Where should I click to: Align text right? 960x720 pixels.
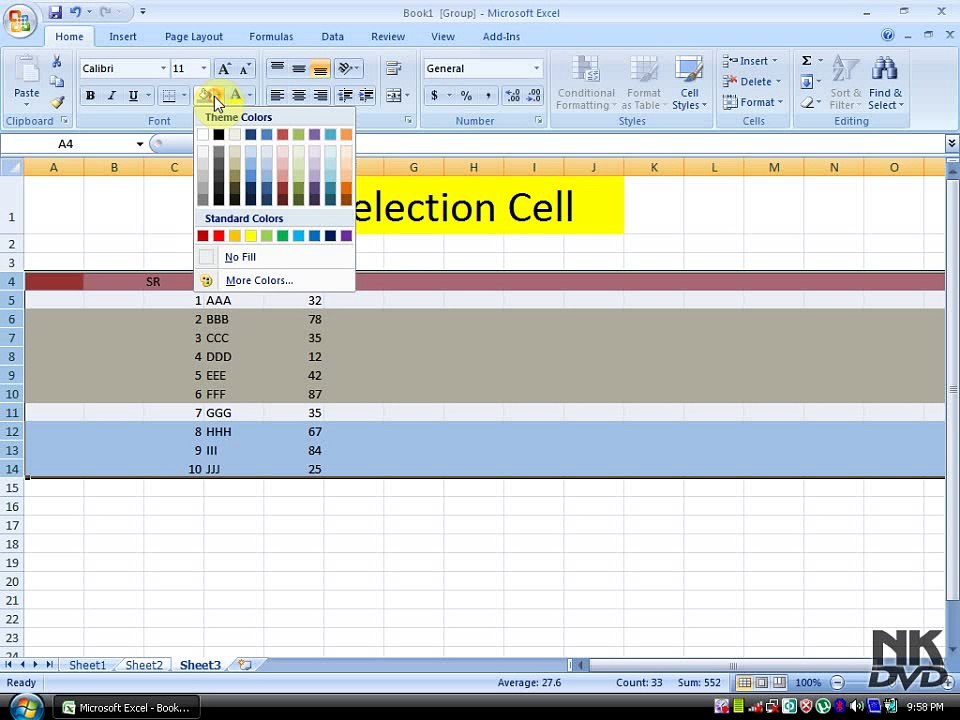(x=320, y=96)
